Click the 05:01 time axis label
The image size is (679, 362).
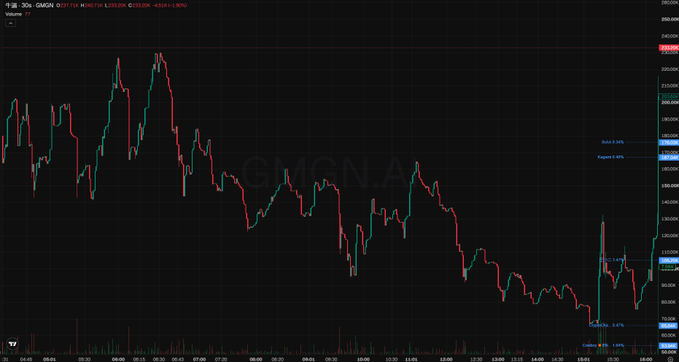(x=49, y=359)
